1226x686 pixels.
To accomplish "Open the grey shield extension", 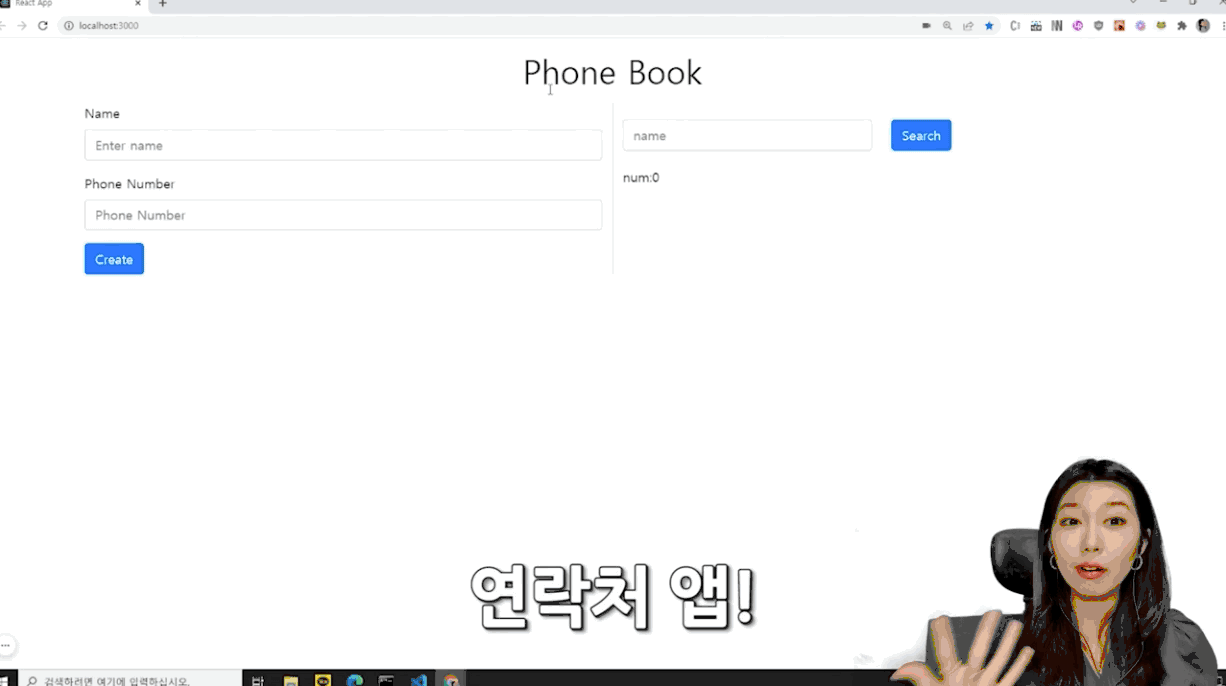I will pos(1099,26).
